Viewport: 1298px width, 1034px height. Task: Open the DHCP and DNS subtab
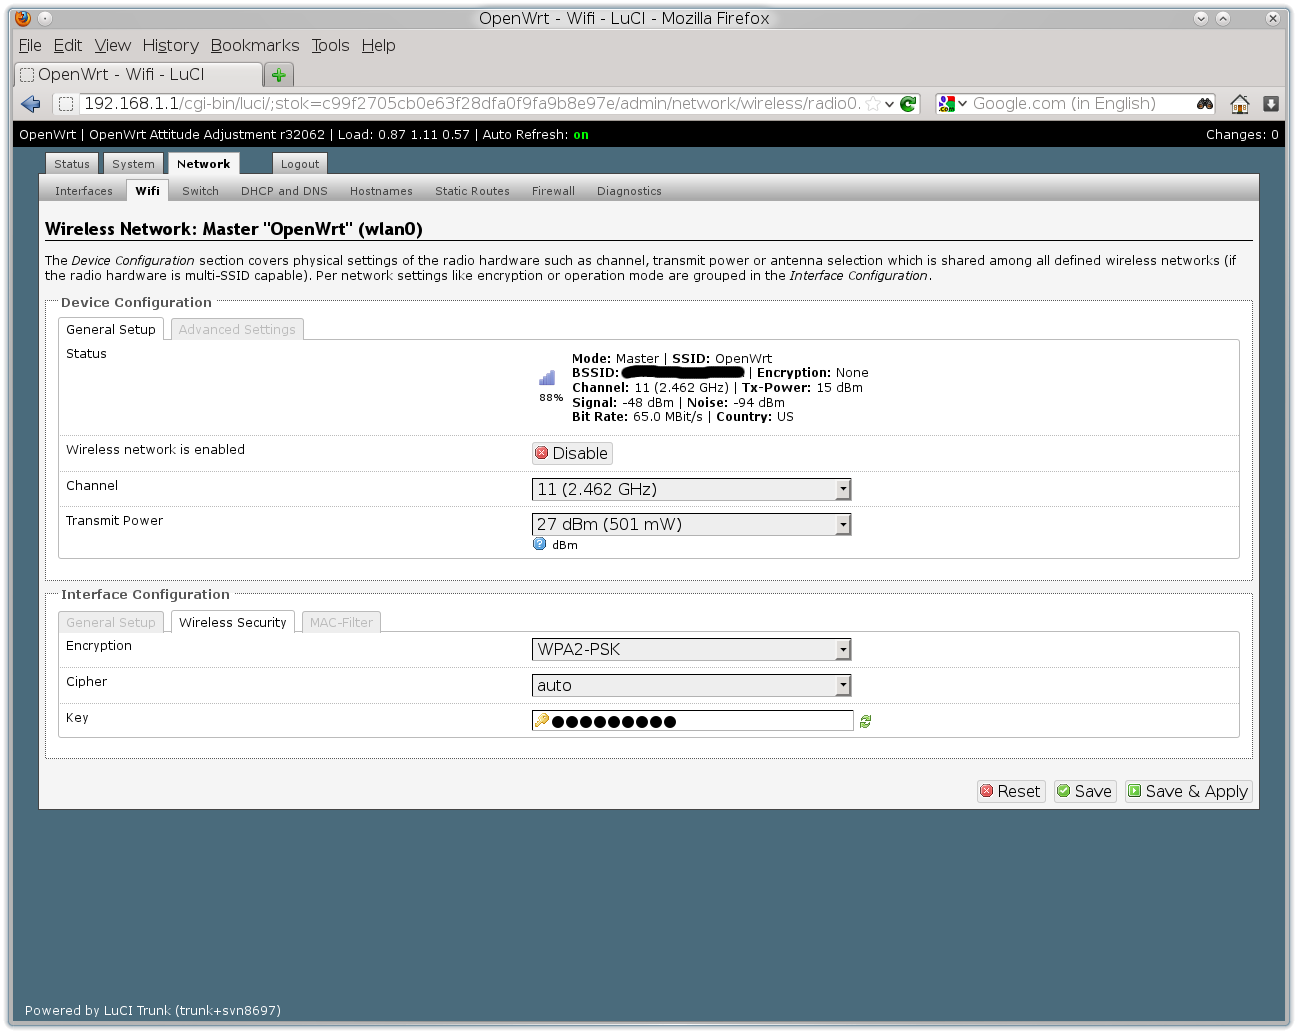tap(284, 191)
